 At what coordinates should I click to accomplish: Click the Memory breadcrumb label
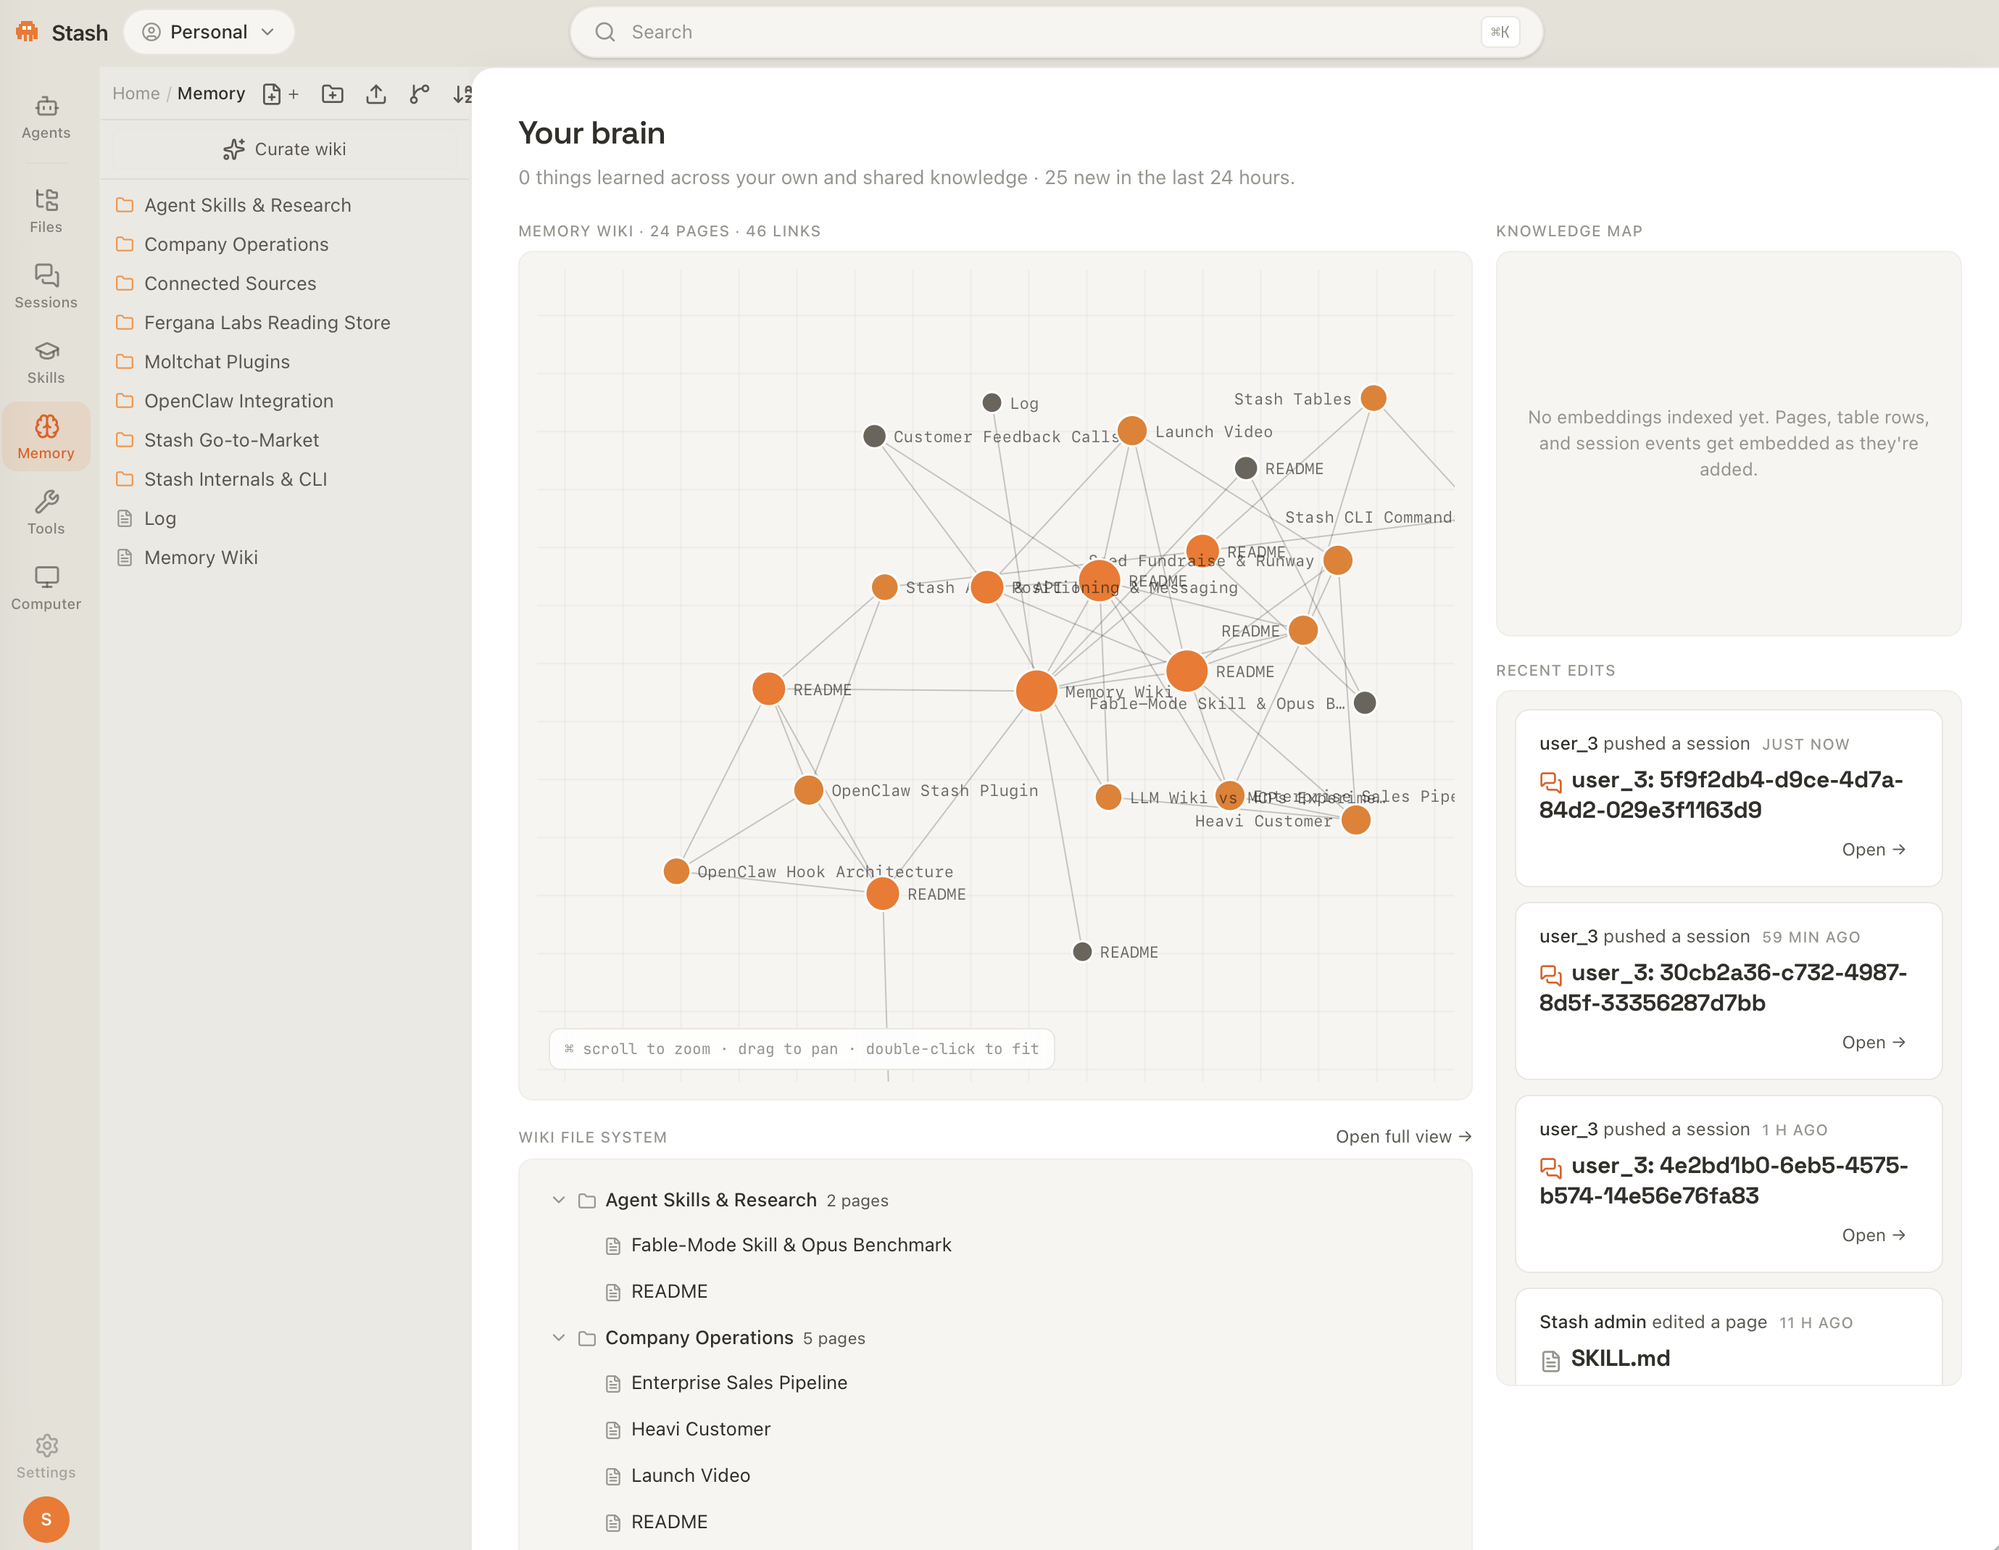(211, 93)
